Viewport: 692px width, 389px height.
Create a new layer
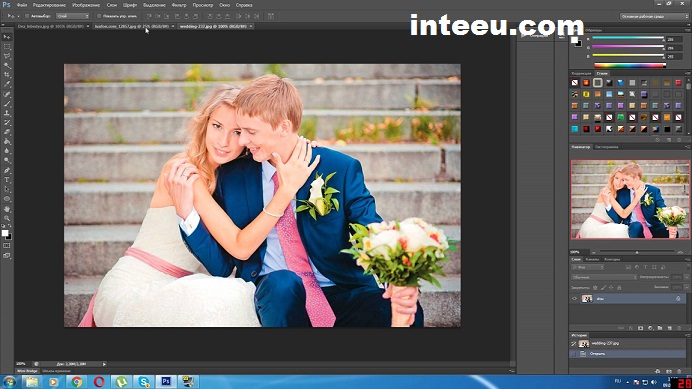click(x=669, y=328)
